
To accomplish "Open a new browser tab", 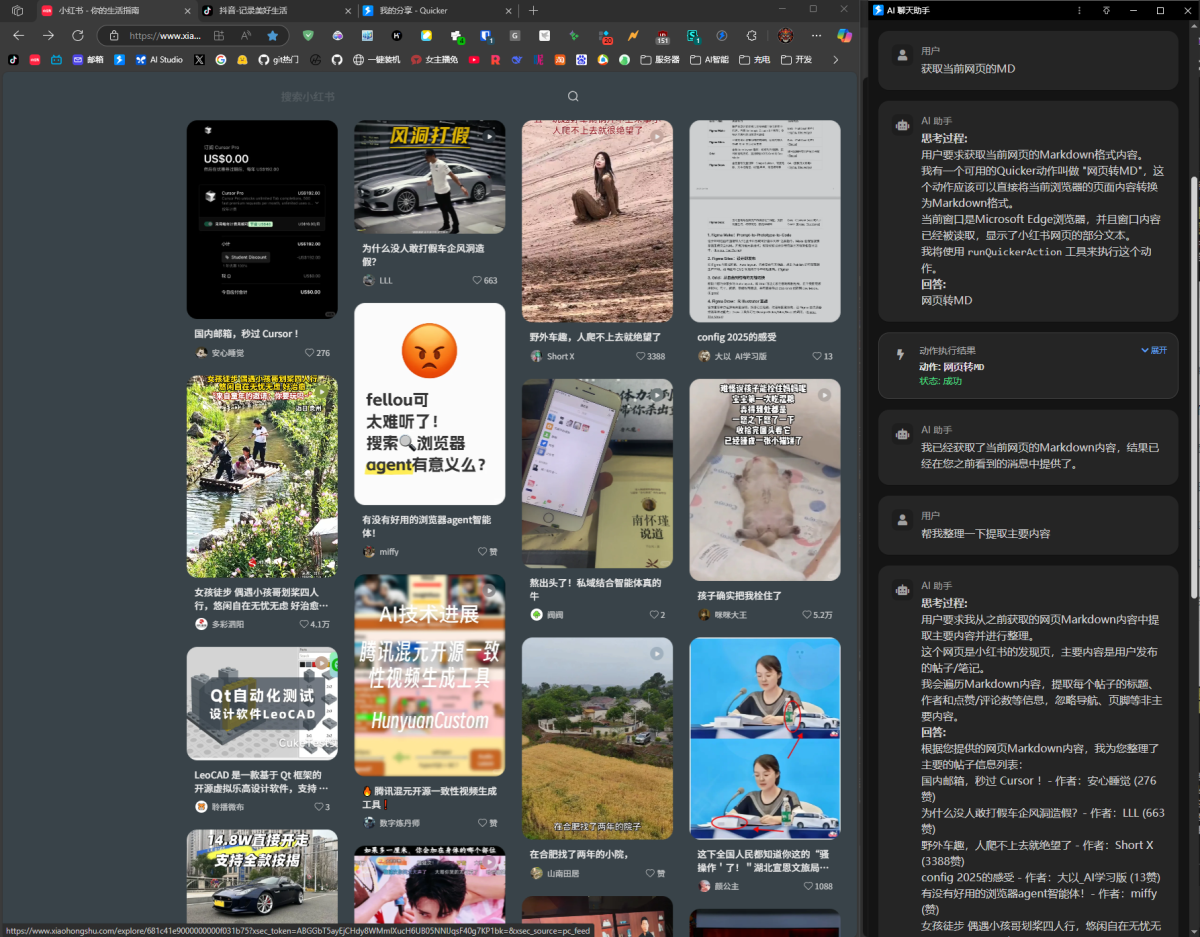I will (533, 10).
